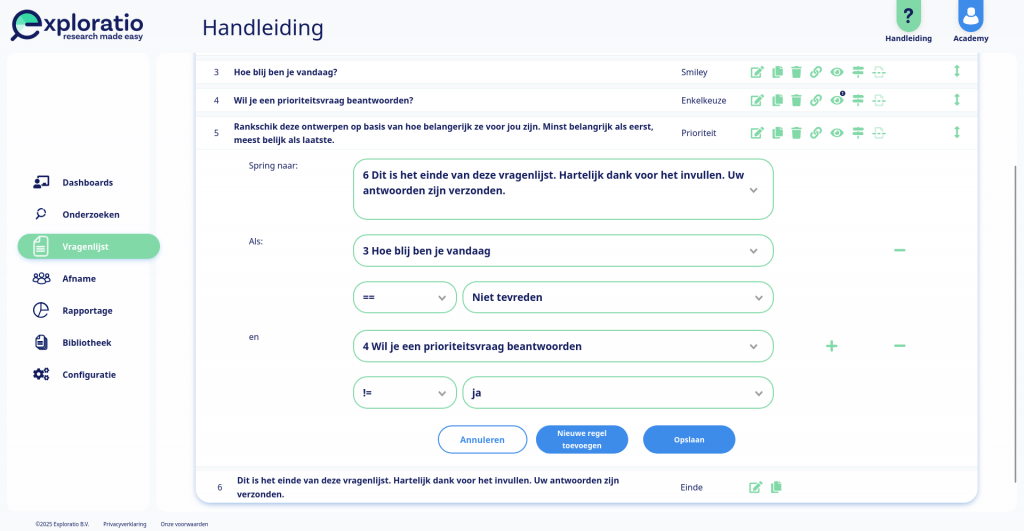This screenshot has width=1024, height=531.
Task: Open the '==' operator dropdown
Action: [x=404, y=297]
